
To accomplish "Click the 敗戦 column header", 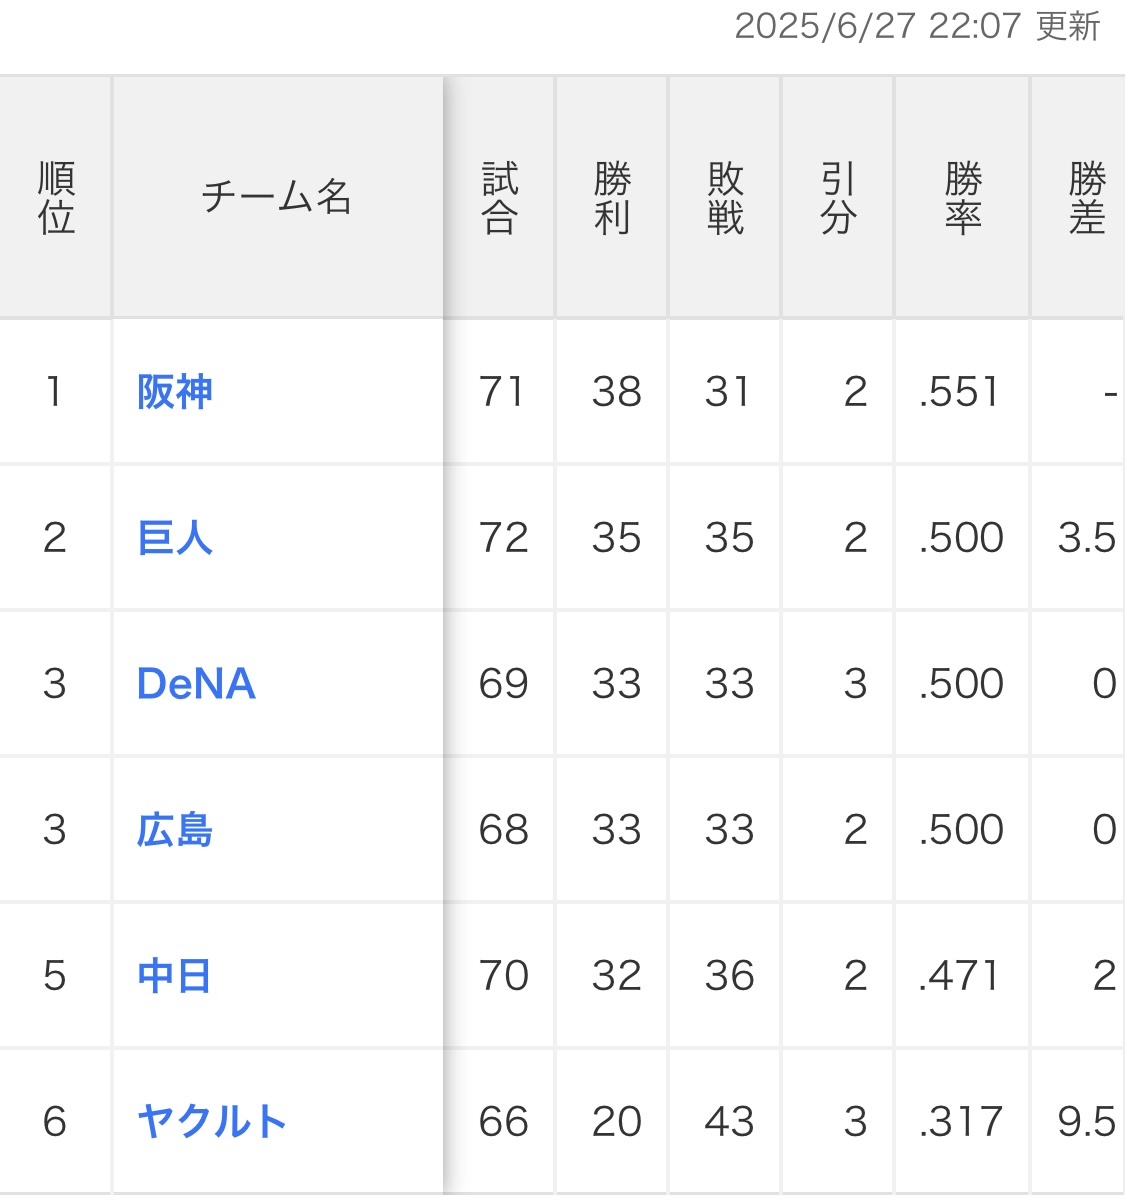I will click(x=725, y=198).
